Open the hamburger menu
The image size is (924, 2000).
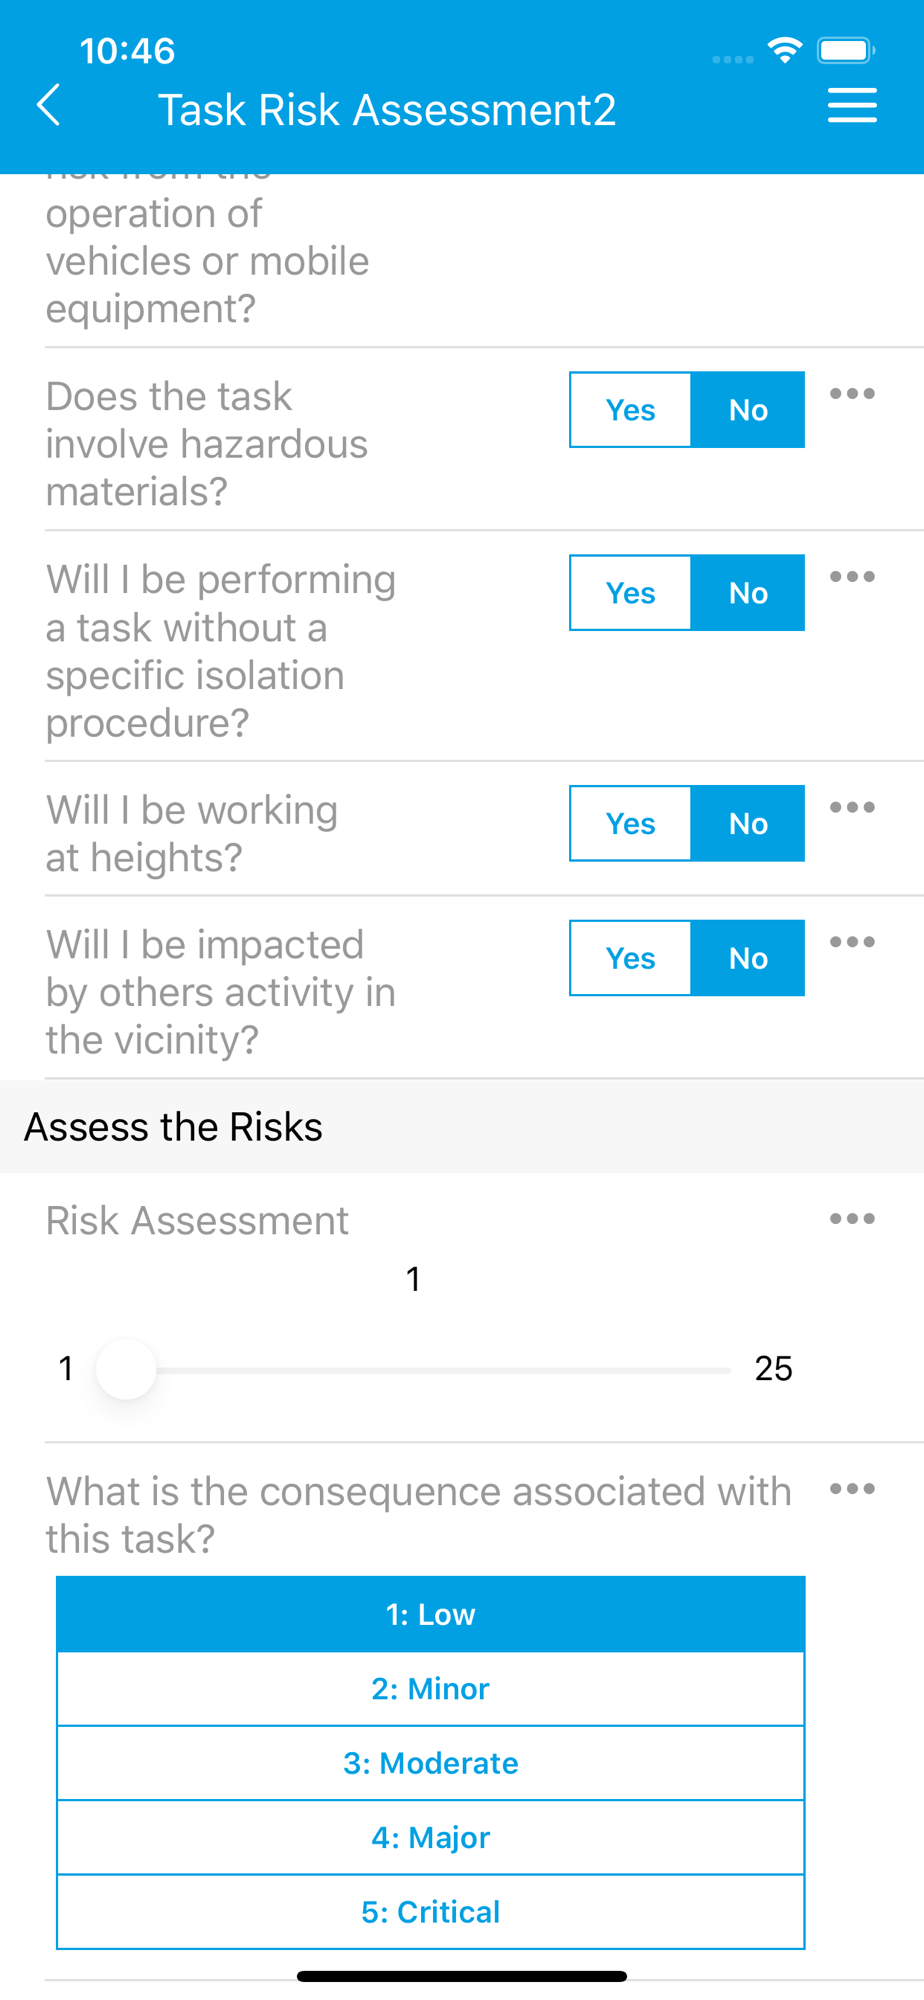click(852, 105)
